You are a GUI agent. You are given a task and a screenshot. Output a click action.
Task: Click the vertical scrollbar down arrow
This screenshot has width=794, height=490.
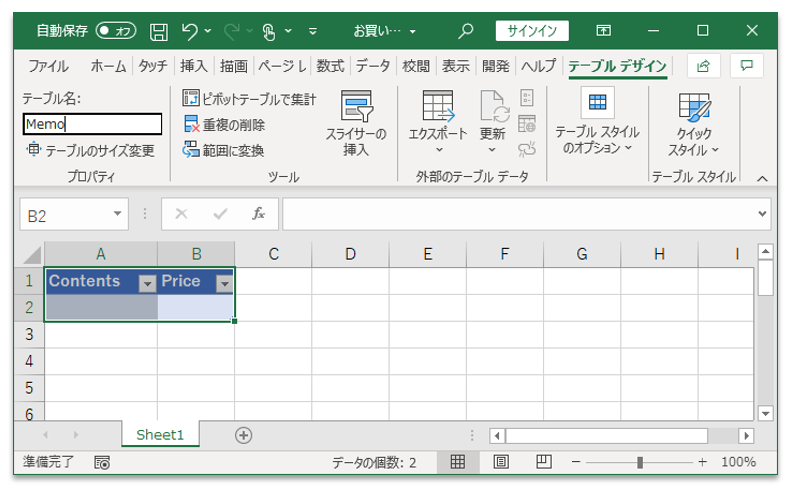coord(765,413)
